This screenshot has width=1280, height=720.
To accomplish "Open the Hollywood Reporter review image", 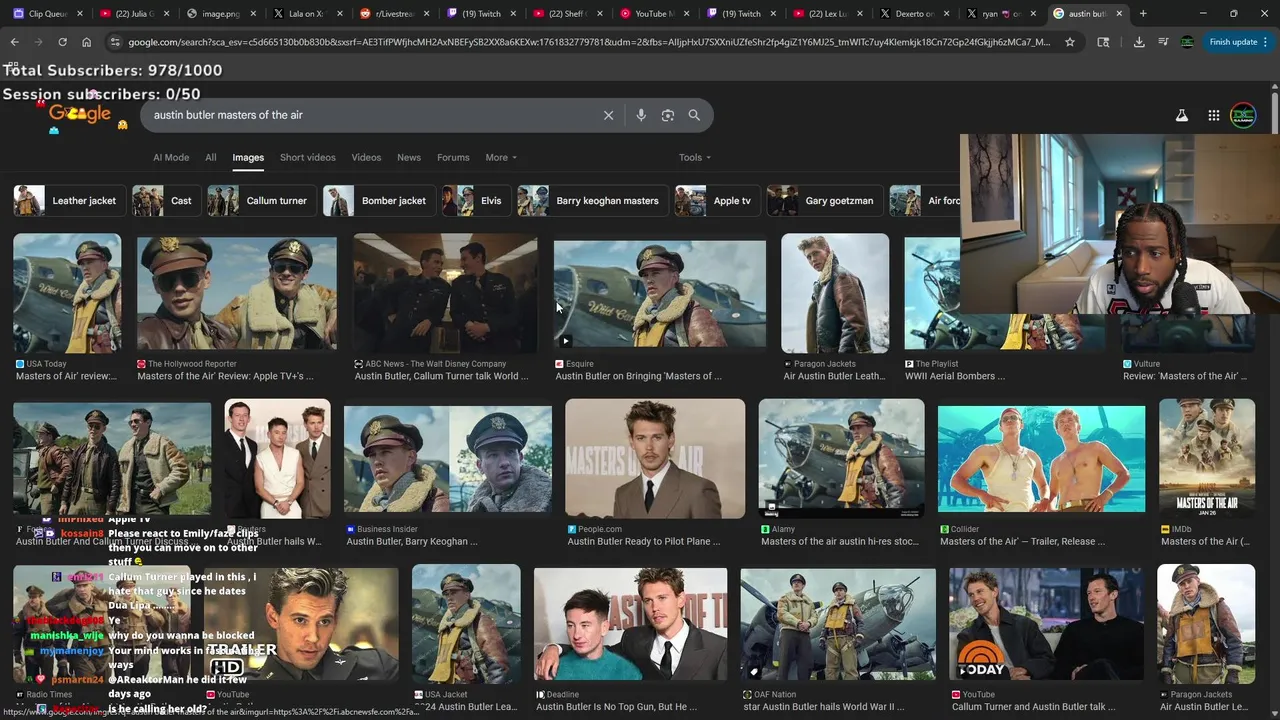I will [x=237, y=293].
